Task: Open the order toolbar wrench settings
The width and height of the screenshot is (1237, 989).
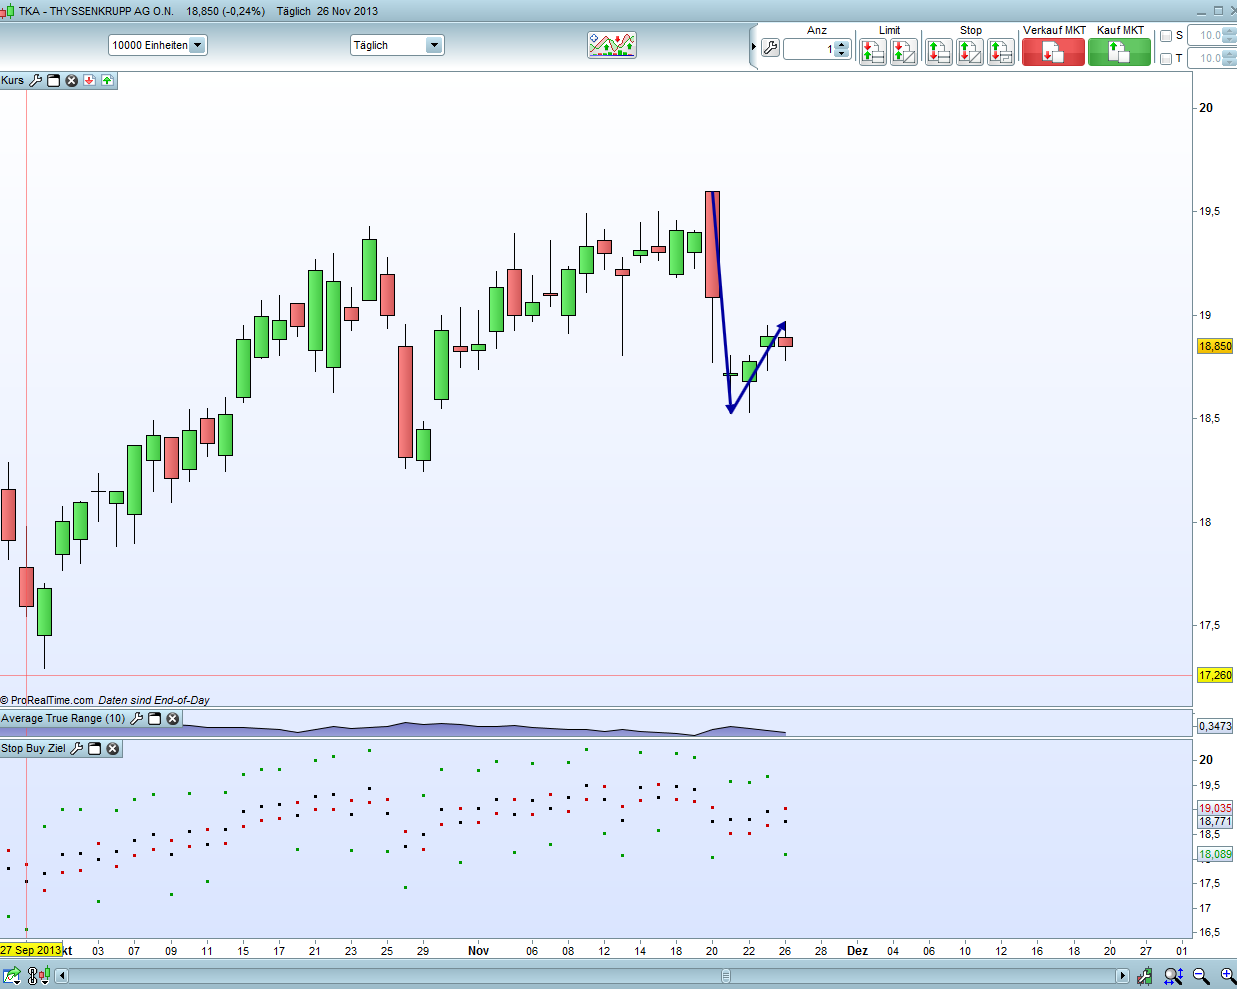Action: [x=770, y=48]
